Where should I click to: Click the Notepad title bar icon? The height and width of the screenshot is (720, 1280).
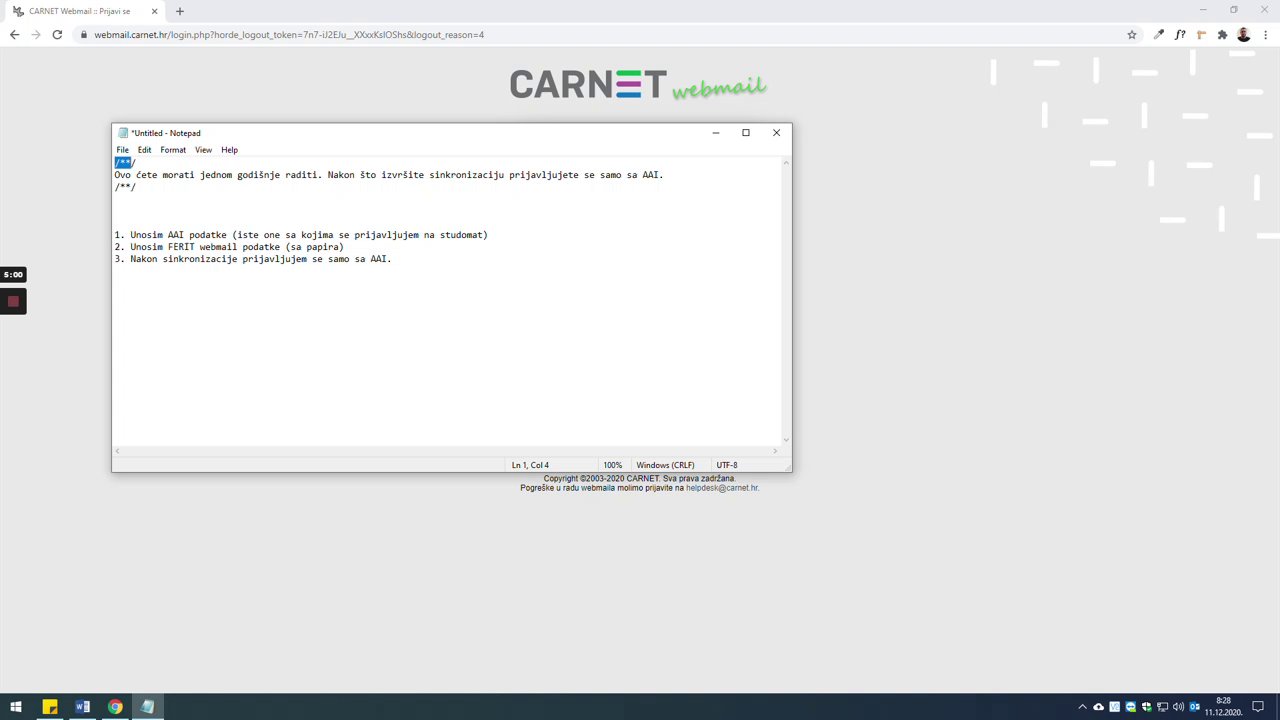[123, 133]
